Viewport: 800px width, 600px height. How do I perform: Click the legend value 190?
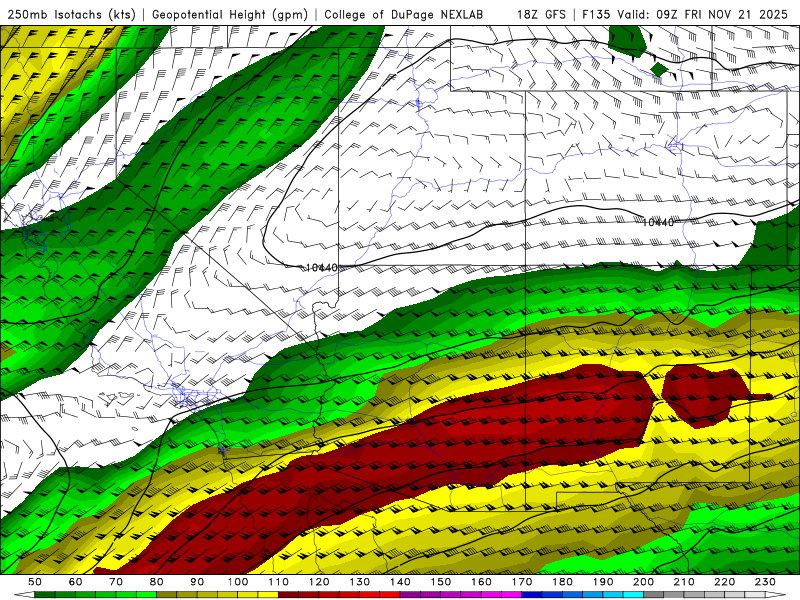pos(603,582)
